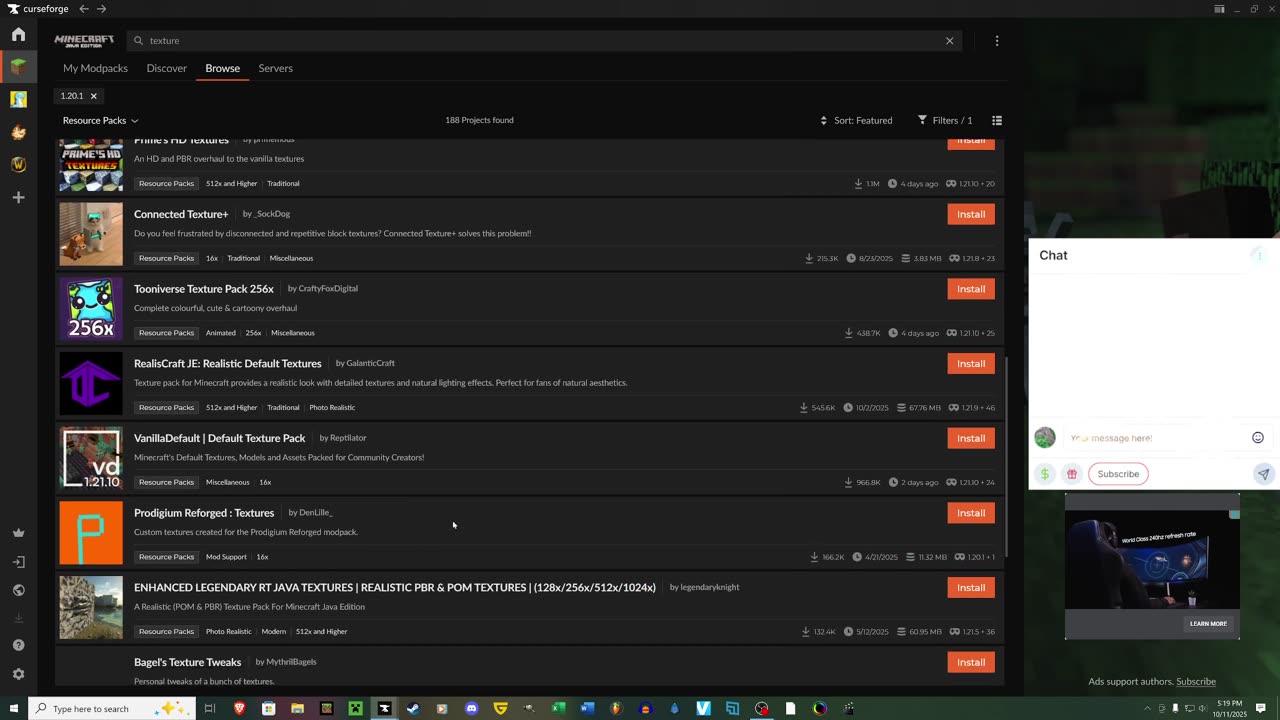Expand the Resource Packs category dropdown
This screenshot has height=720, width=1280.
click(101, 120)
